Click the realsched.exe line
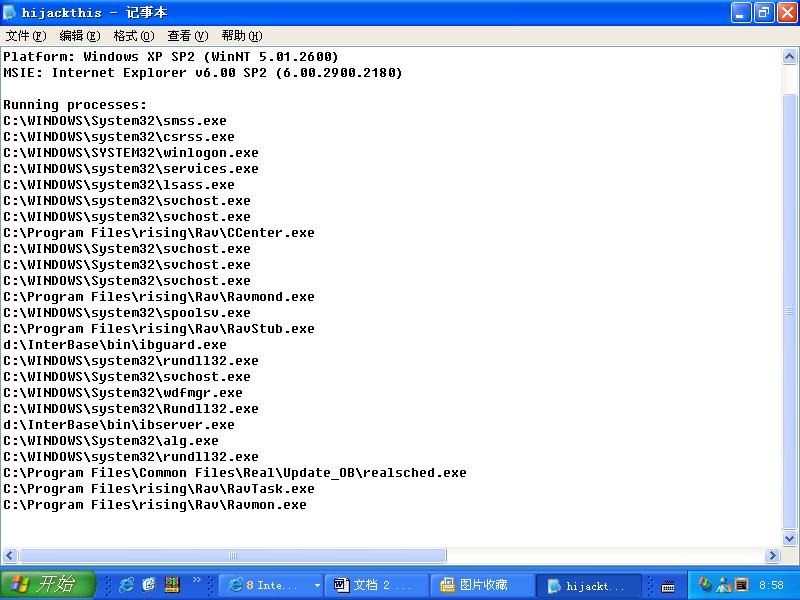The height and width of the screenshot is (600, 800). [235, 472]
